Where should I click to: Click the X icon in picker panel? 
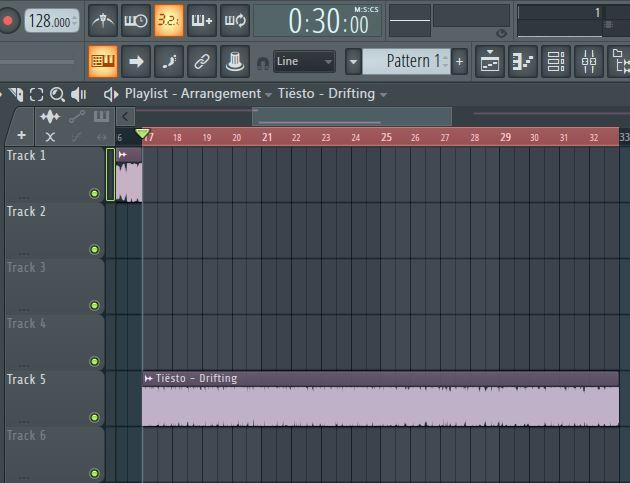coord(50,137)
